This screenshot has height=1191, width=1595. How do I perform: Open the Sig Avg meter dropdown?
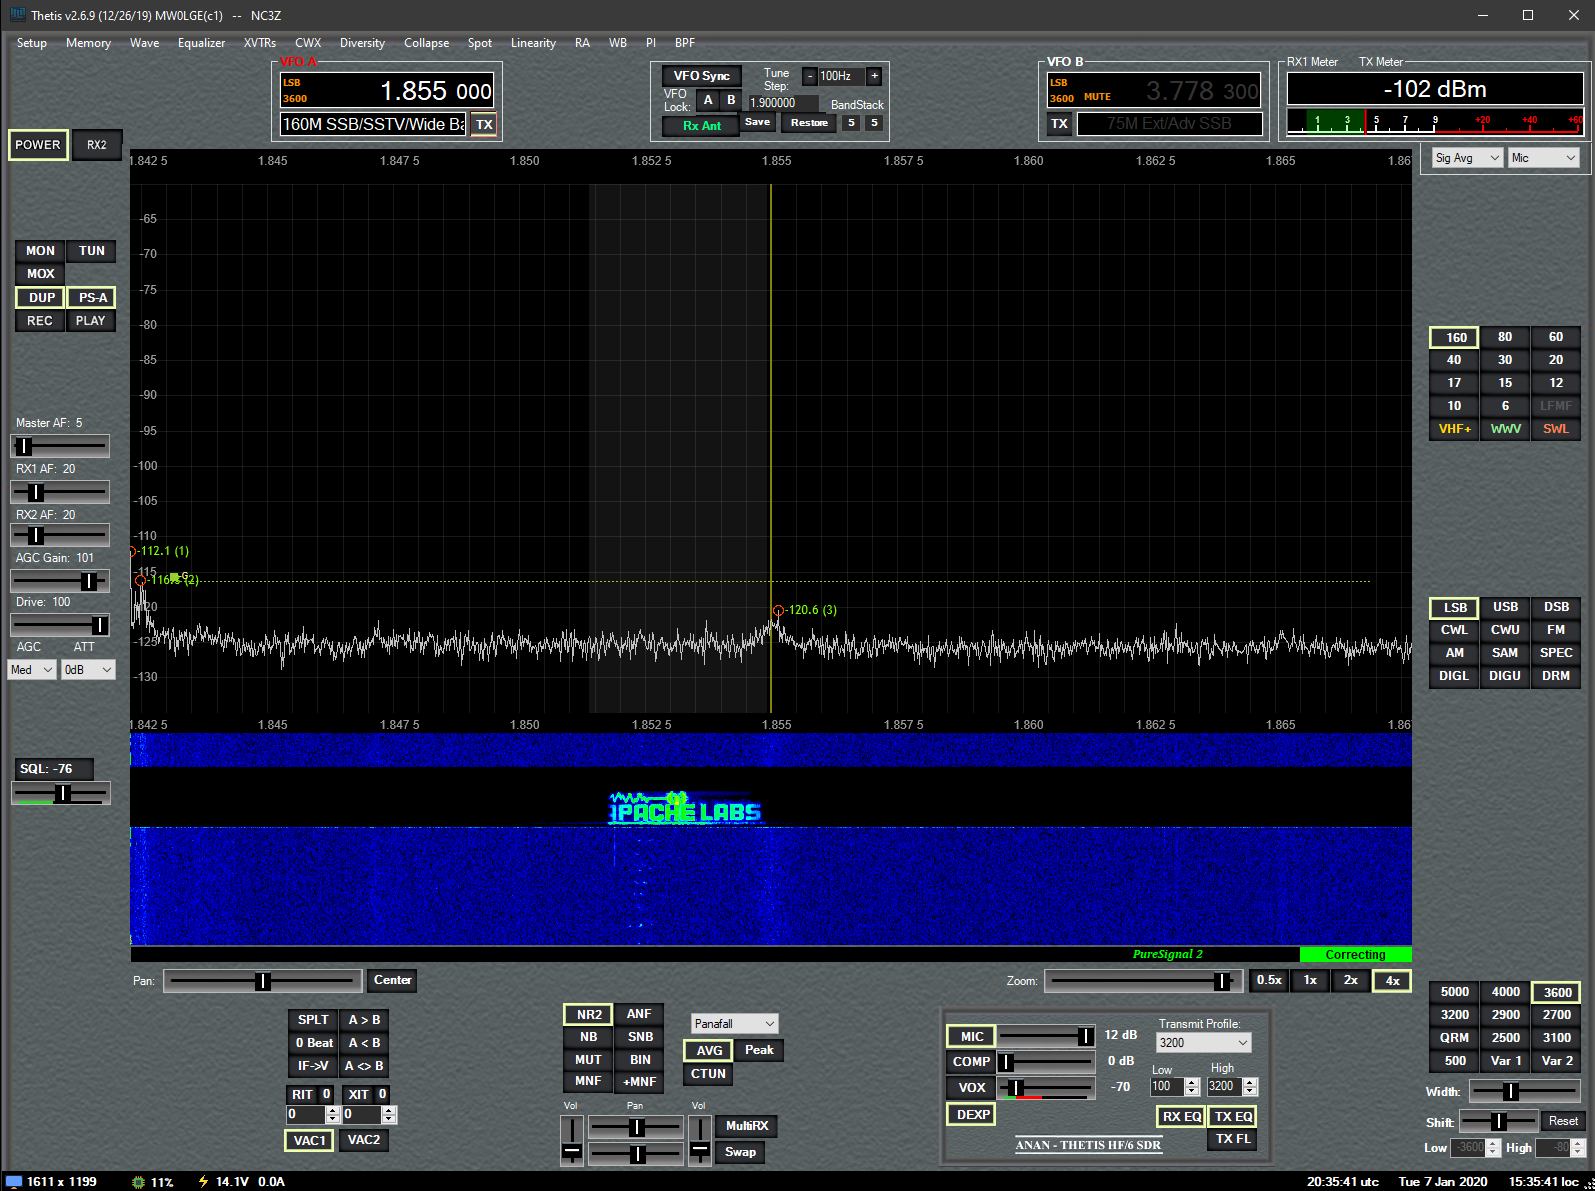pyautogui.click(x=1468, y=158)
